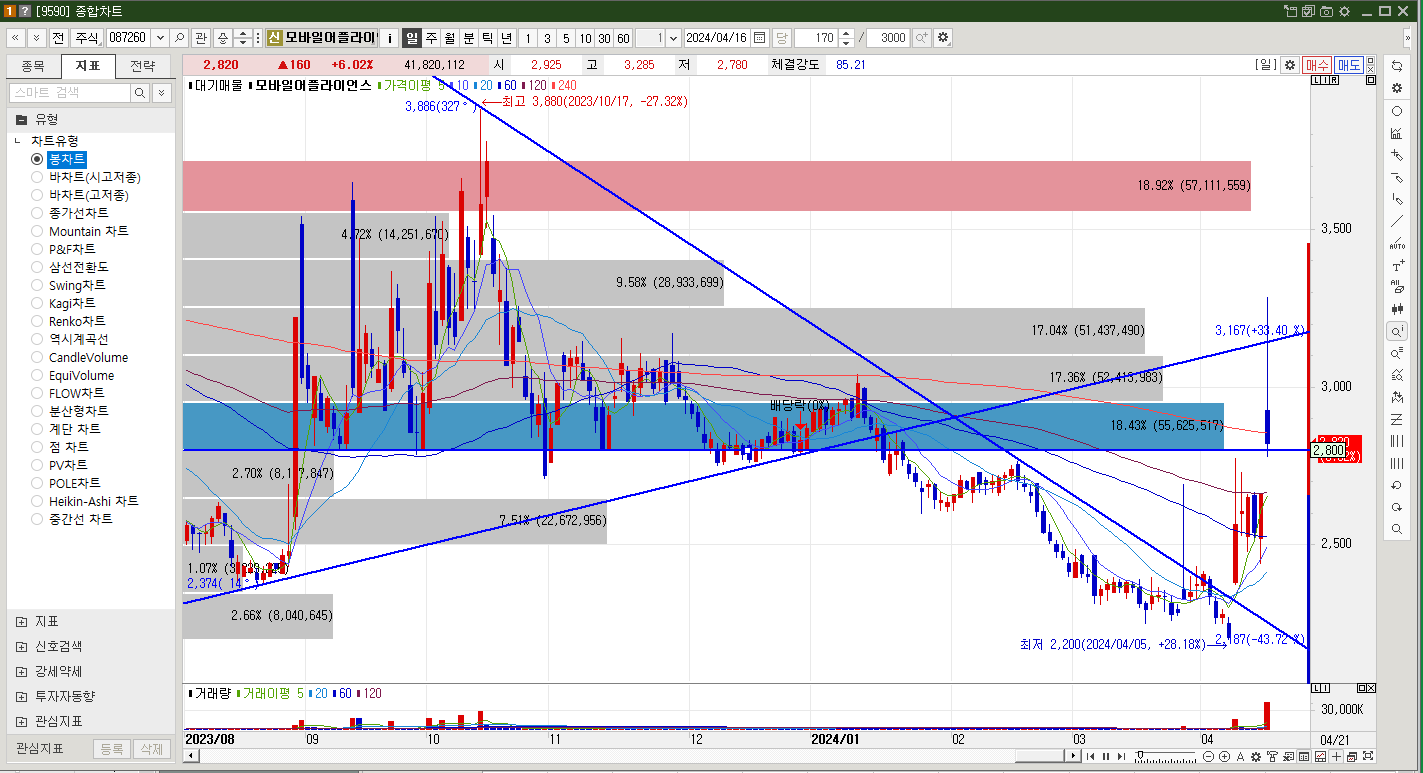This screenshot has height=773, width=1423.
Task: Click the 스마트 검색 input field
Action: tap(70, 92)
